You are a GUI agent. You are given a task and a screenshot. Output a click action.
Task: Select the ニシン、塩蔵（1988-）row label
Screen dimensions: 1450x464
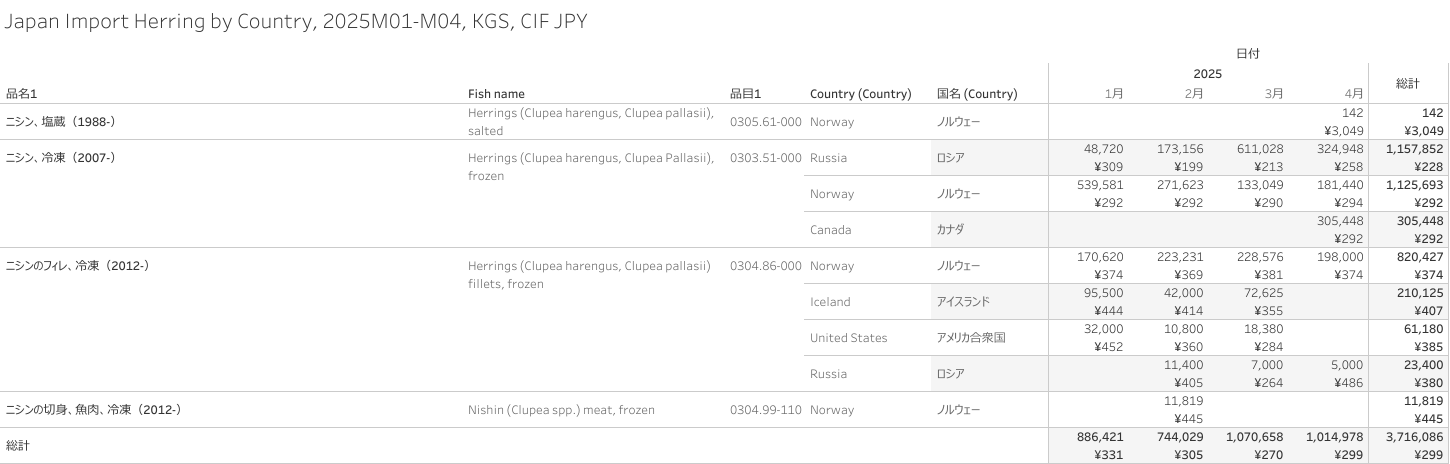(x=61, y=122)
